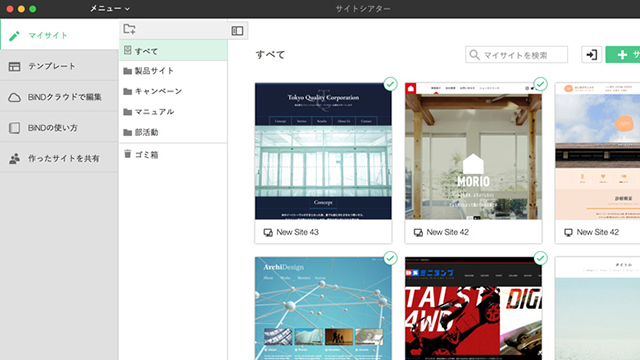Open the キャンペーン folder
This screenshot has height=360, width=640.
[173, 91]
